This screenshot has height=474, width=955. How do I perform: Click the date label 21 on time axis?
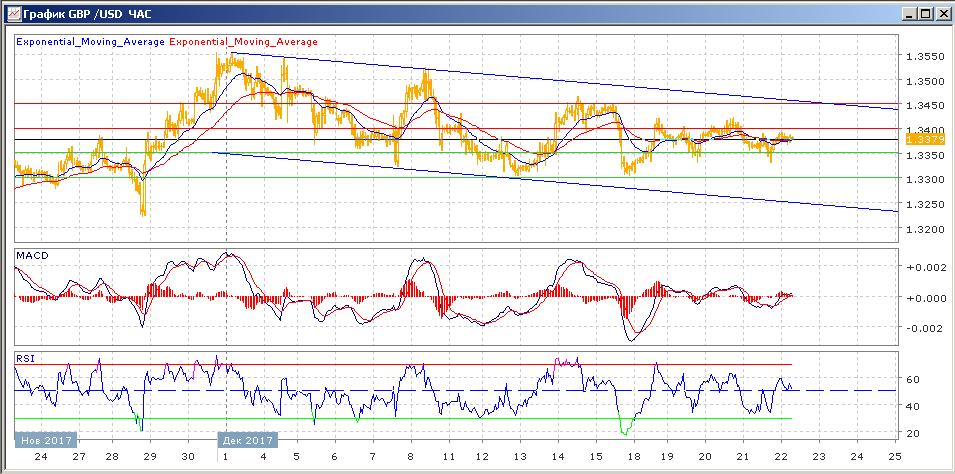742,457
